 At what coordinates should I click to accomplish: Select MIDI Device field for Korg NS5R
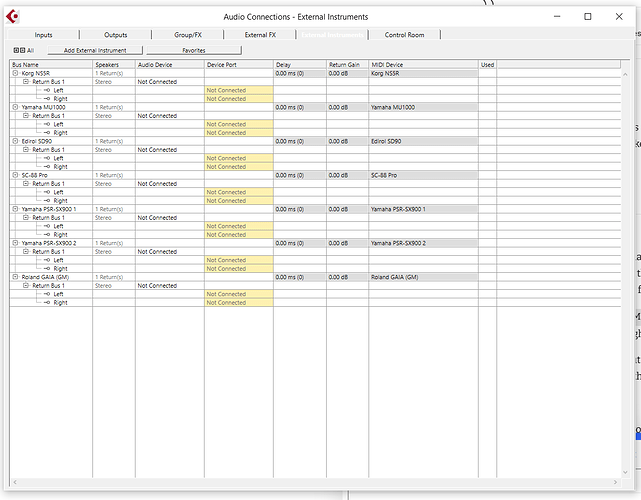tap(424, 73)
